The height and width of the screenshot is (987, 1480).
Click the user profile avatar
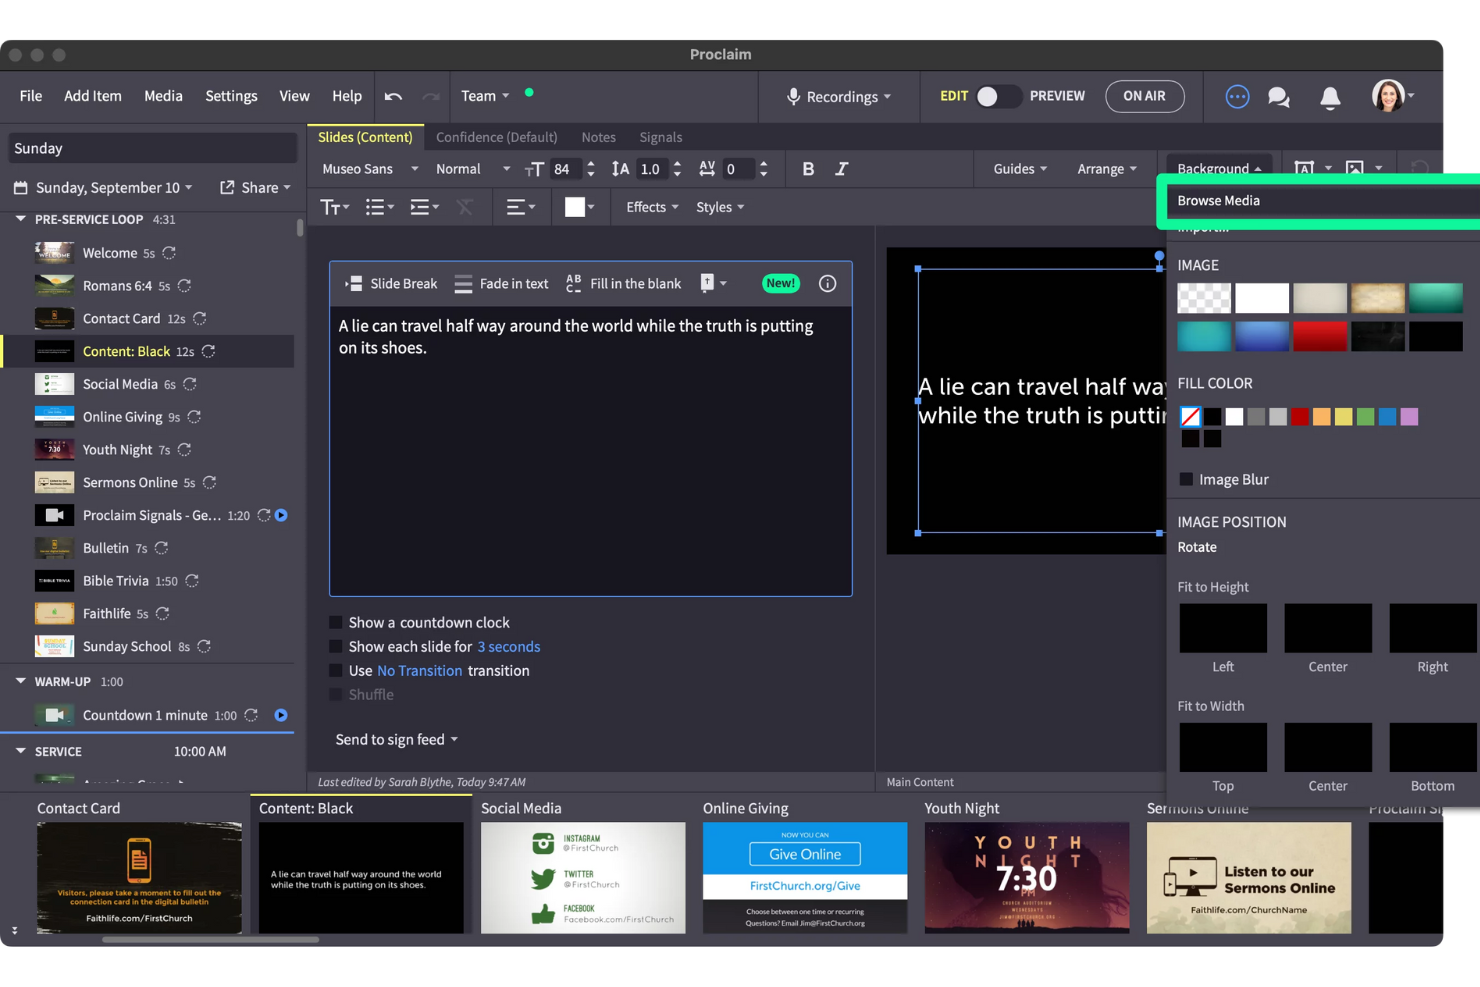coord(1387,96)
